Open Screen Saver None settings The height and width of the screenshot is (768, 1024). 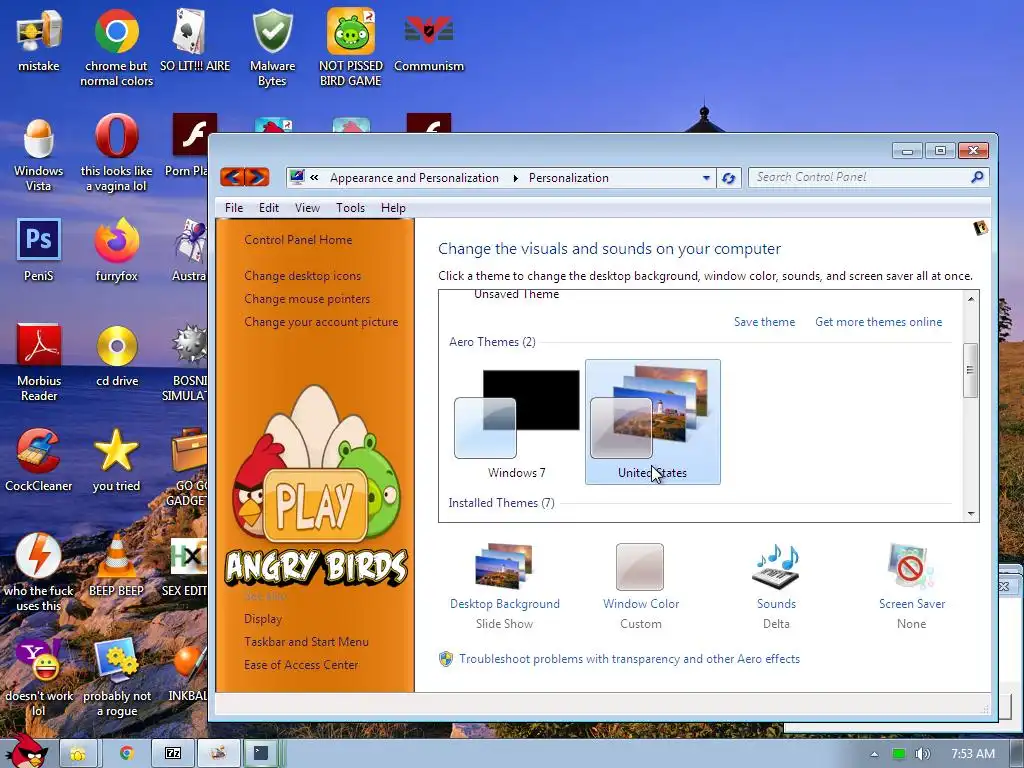912,585
